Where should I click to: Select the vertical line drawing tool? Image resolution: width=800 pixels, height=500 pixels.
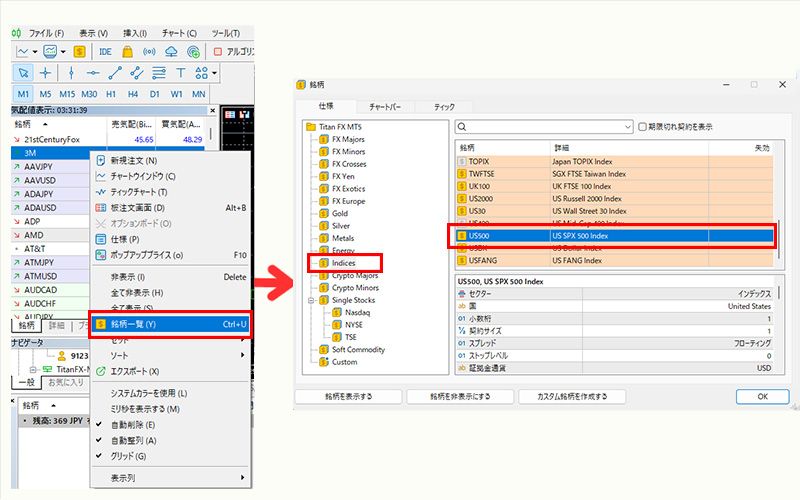pos(71,73)
